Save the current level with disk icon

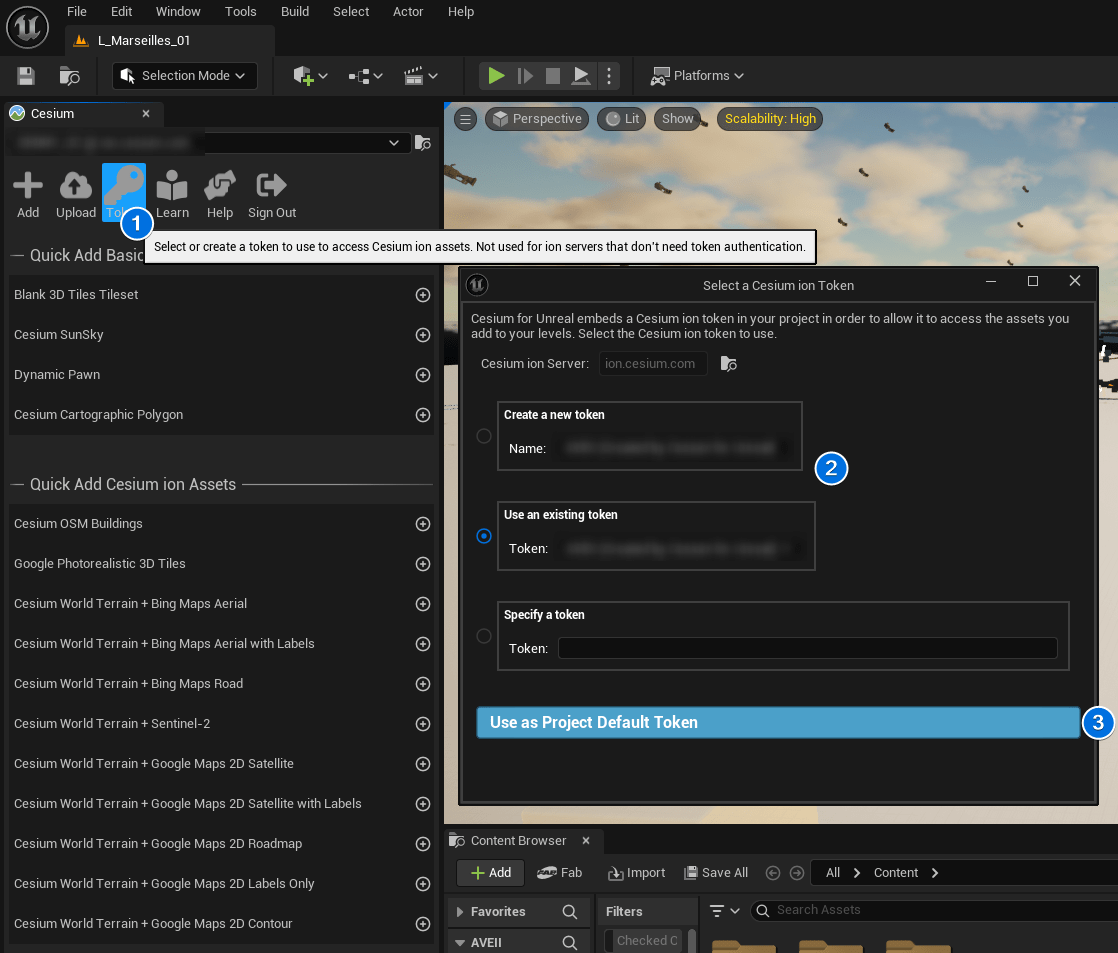coord(26,76)
